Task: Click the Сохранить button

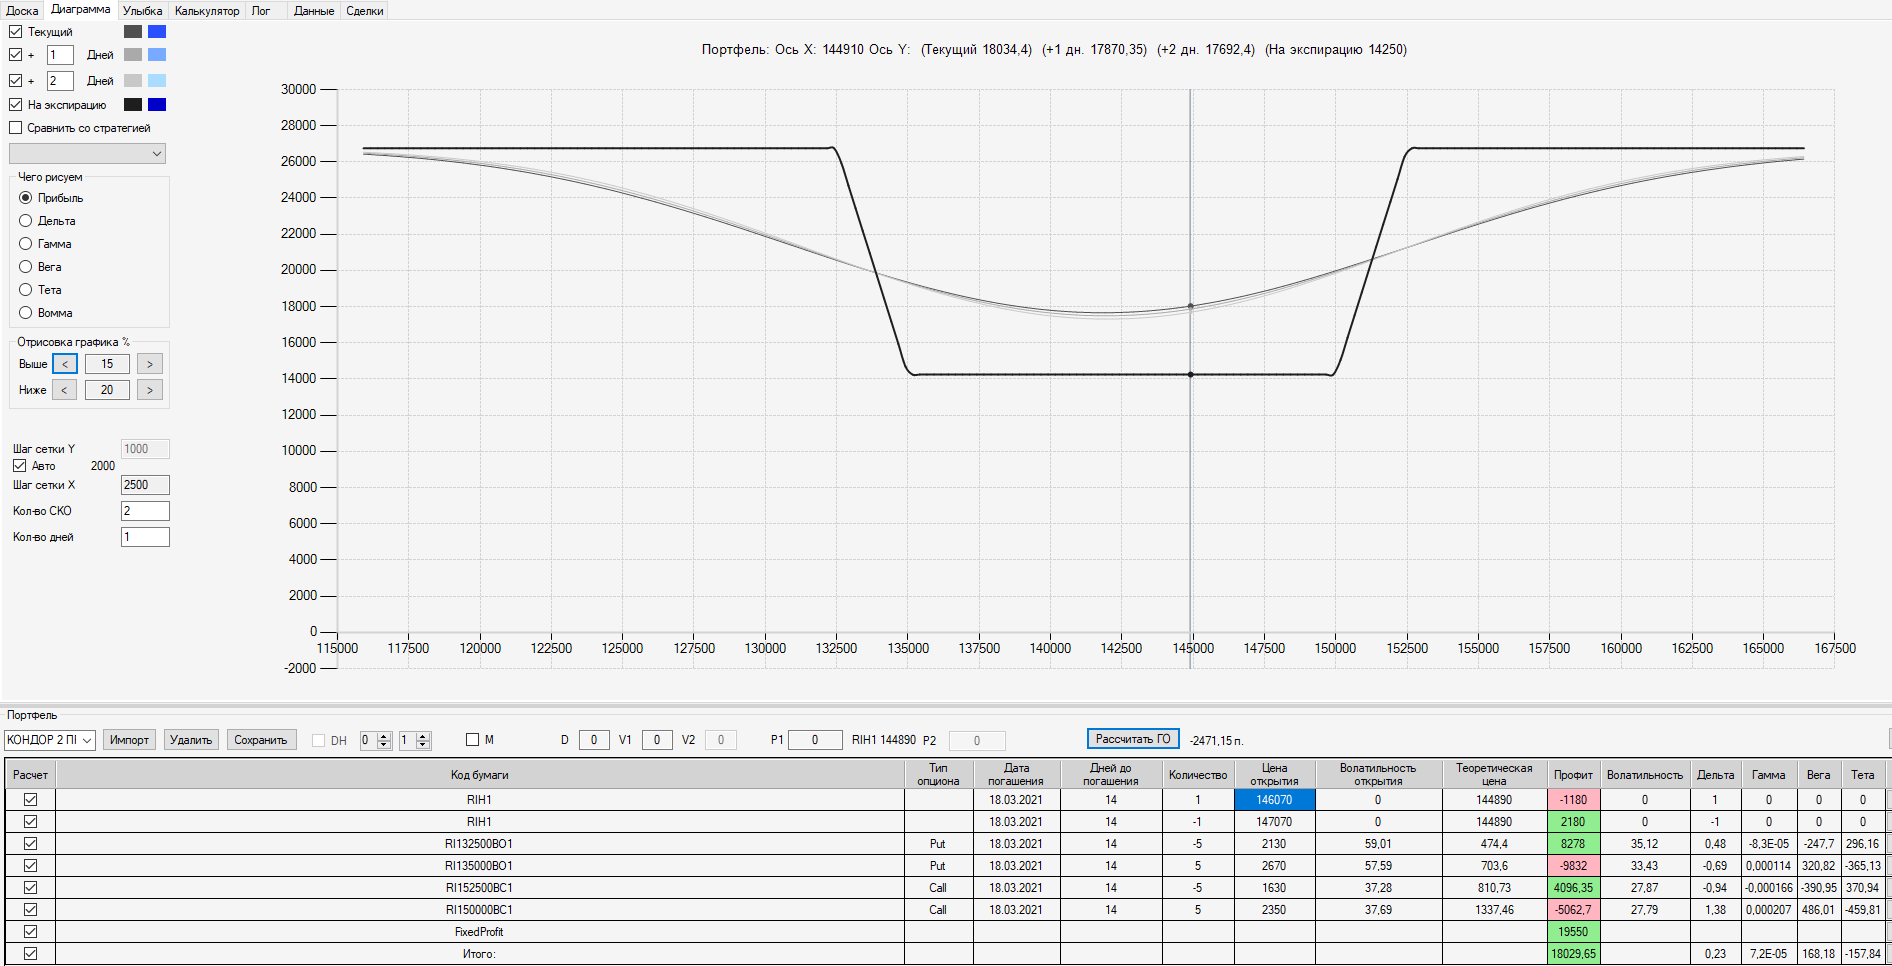Action: pos(261,740)
